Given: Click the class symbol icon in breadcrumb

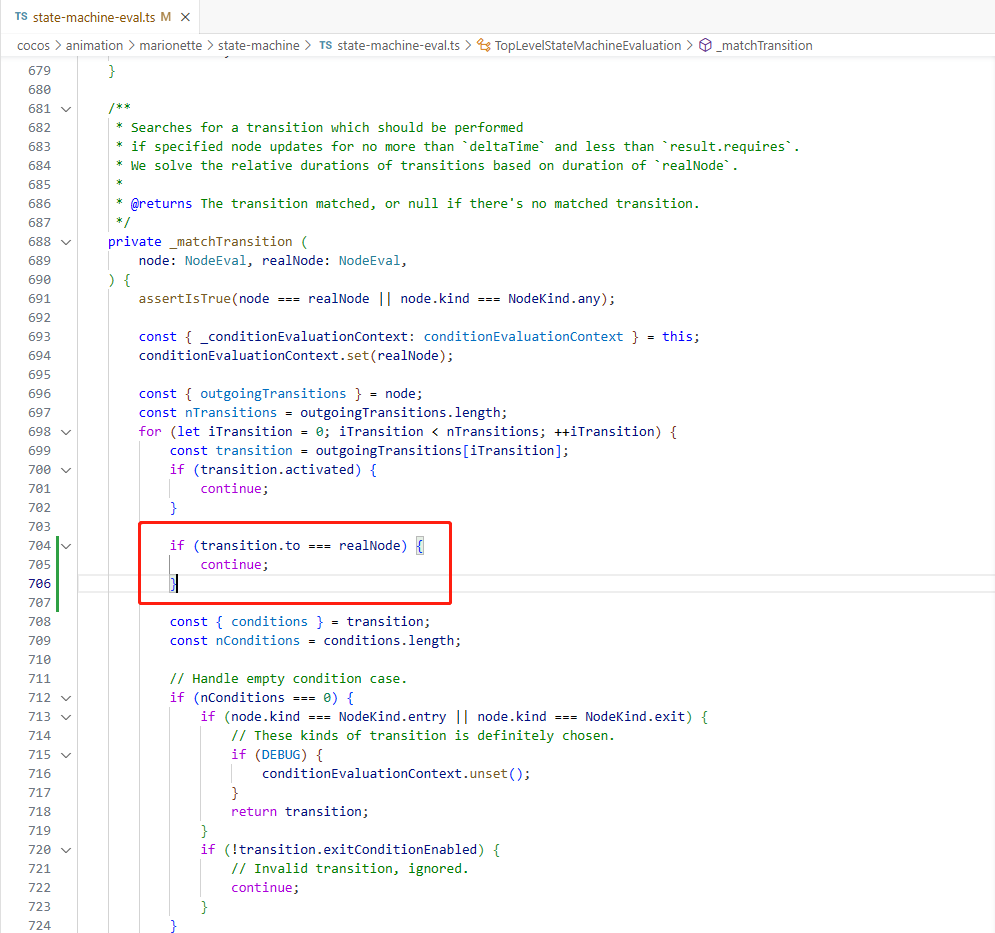Looking at the screenshot, I should pos(484,45).
